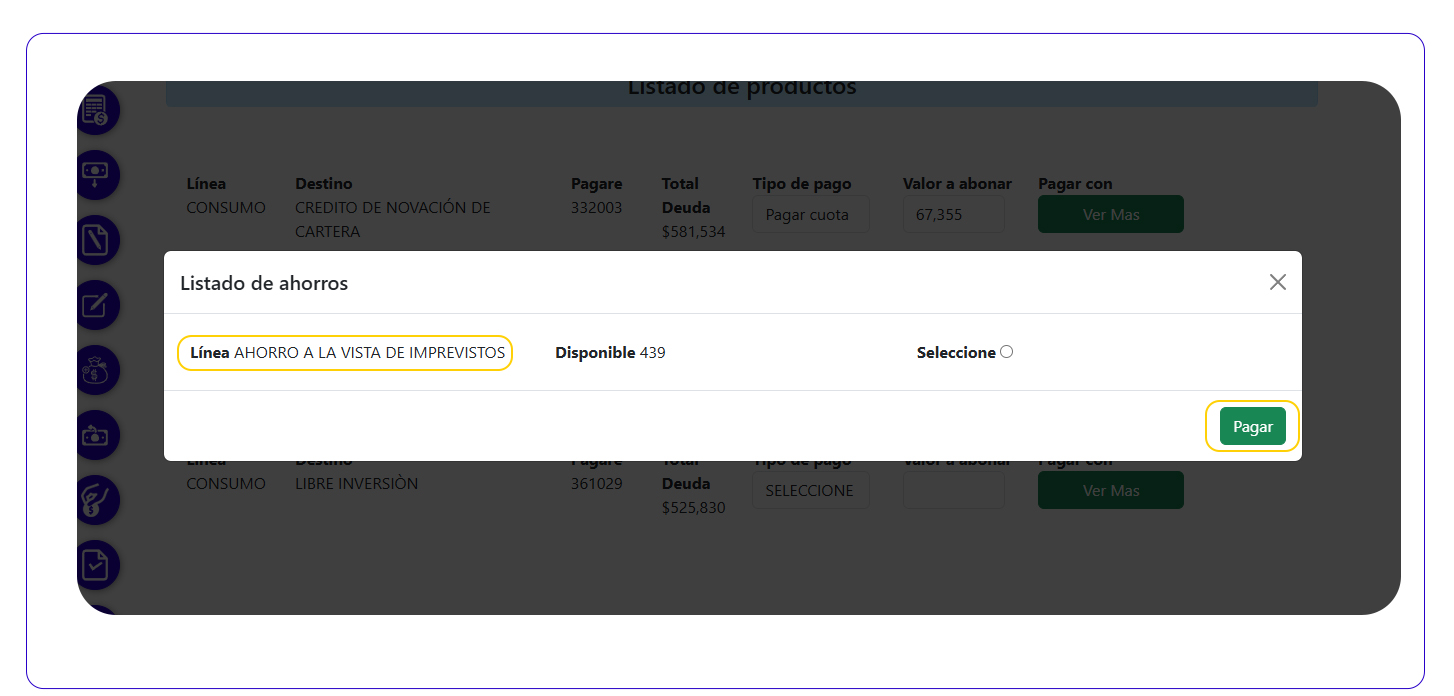
Task: Click Ver Mas for pagare 332003
Action: (x=1110, y=214)
